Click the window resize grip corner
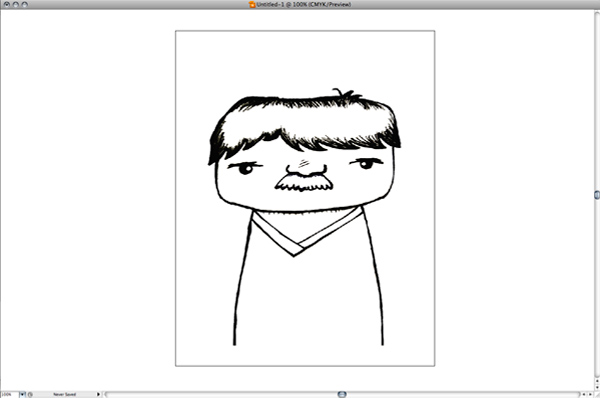Viewport: 600px width, 398px height. [x=597, y=395]
